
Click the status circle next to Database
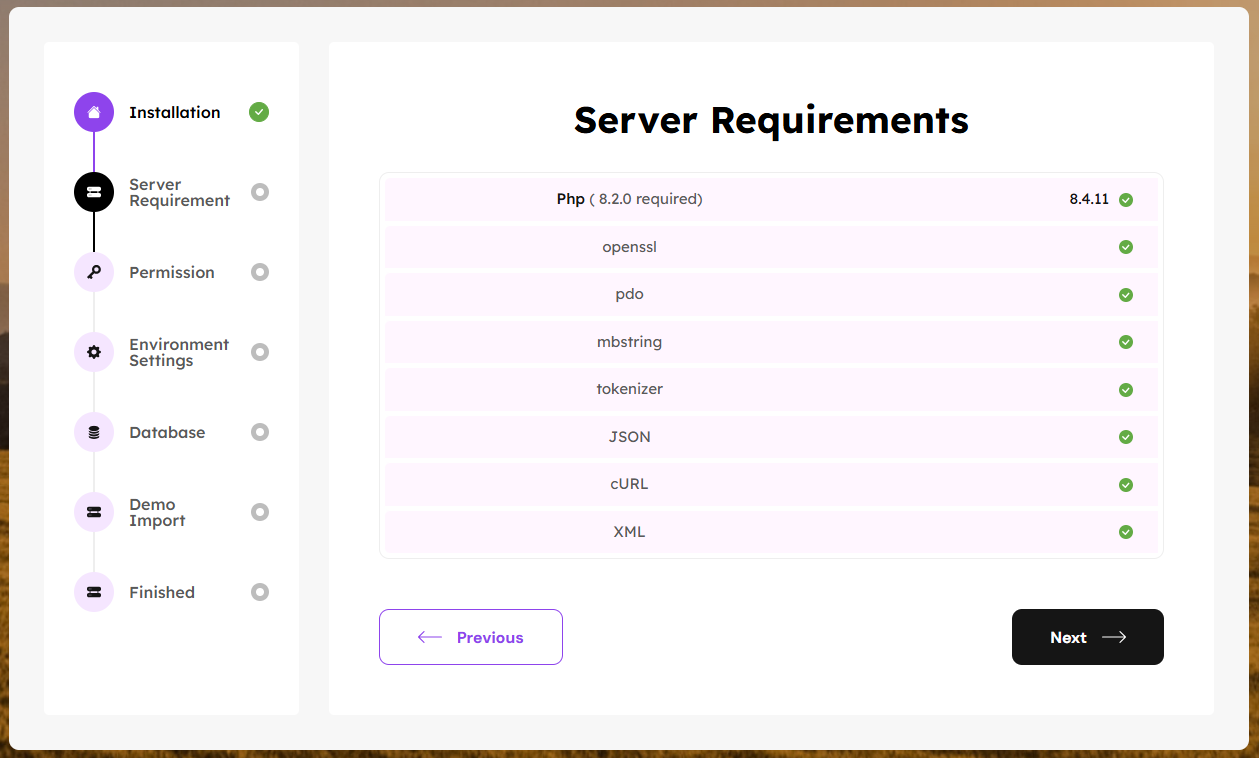260,432
